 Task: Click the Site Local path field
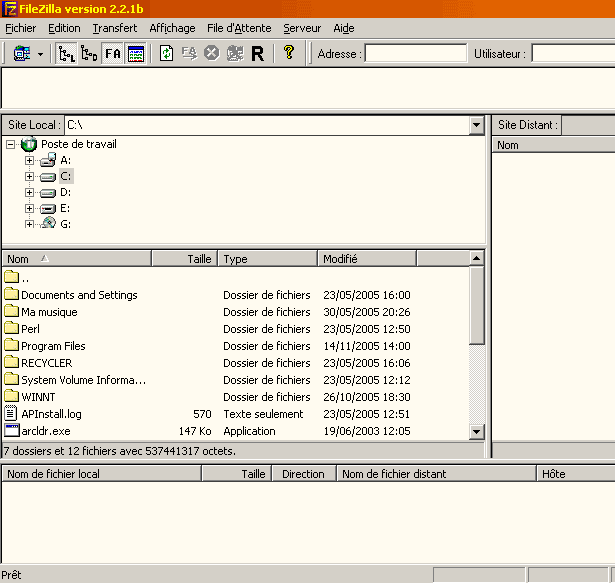point(267,125)
